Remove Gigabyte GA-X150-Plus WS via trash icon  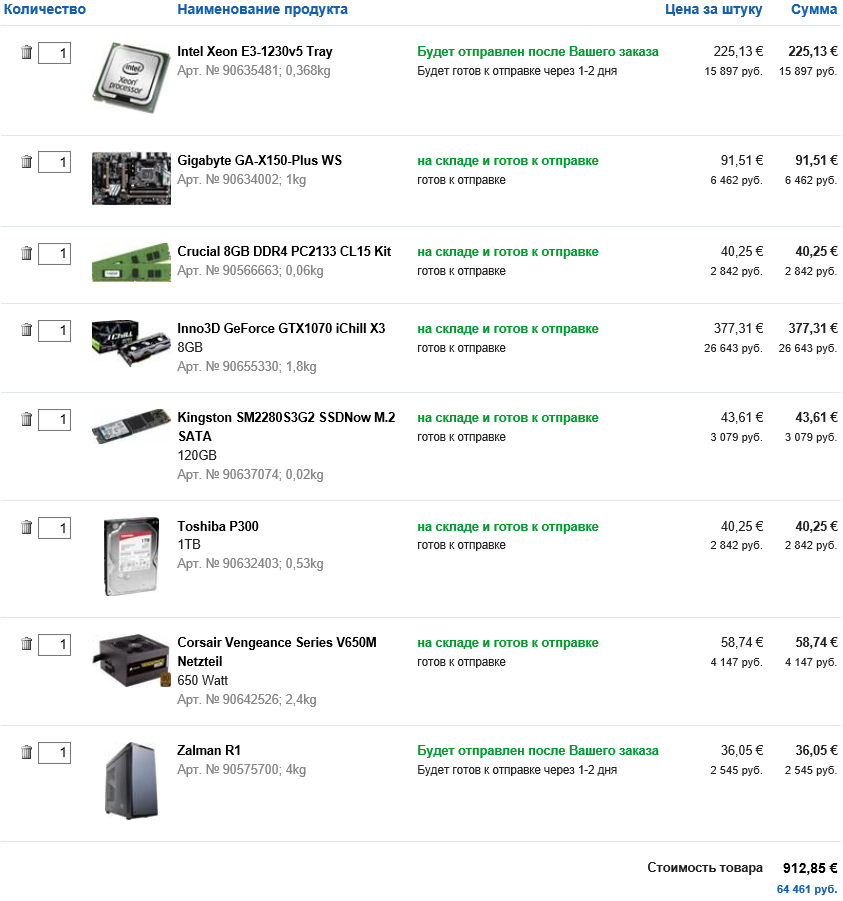[x=27, y=161]
